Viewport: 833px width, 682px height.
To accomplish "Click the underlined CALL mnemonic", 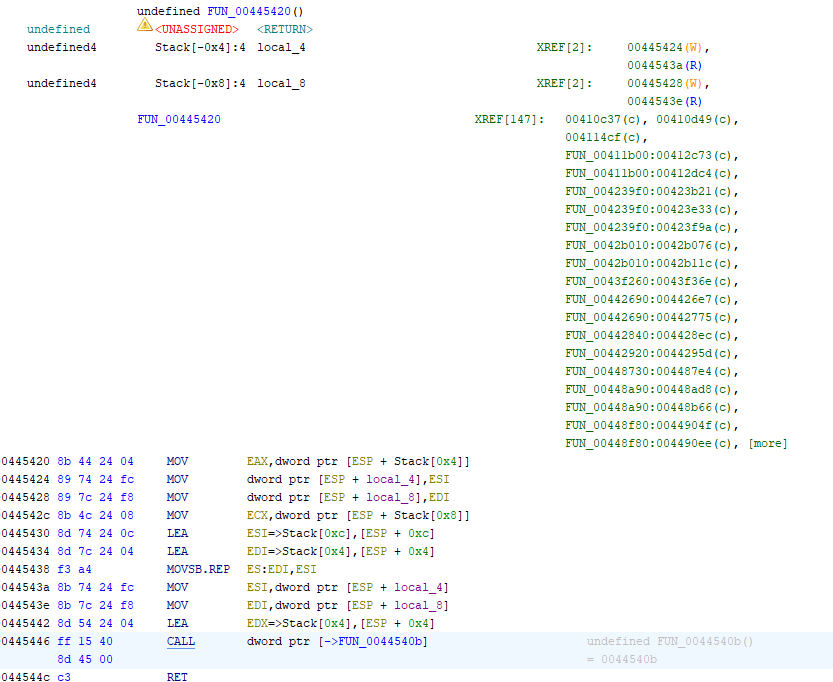I will pos(181,642).
